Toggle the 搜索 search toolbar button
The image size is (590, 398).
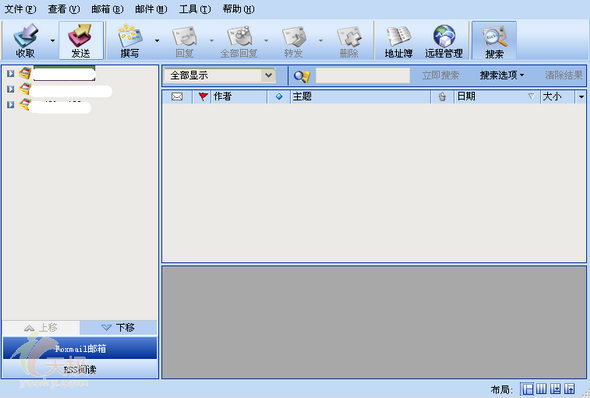tap(494, 40)
